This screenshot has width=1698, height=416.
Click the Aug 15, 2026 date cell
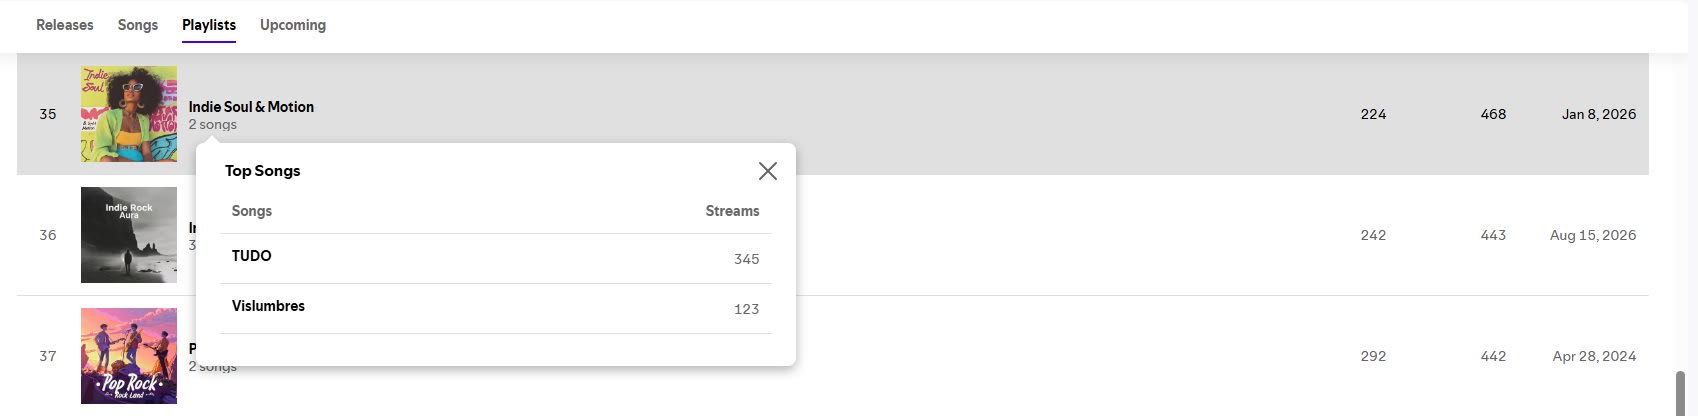point(1593,235)
